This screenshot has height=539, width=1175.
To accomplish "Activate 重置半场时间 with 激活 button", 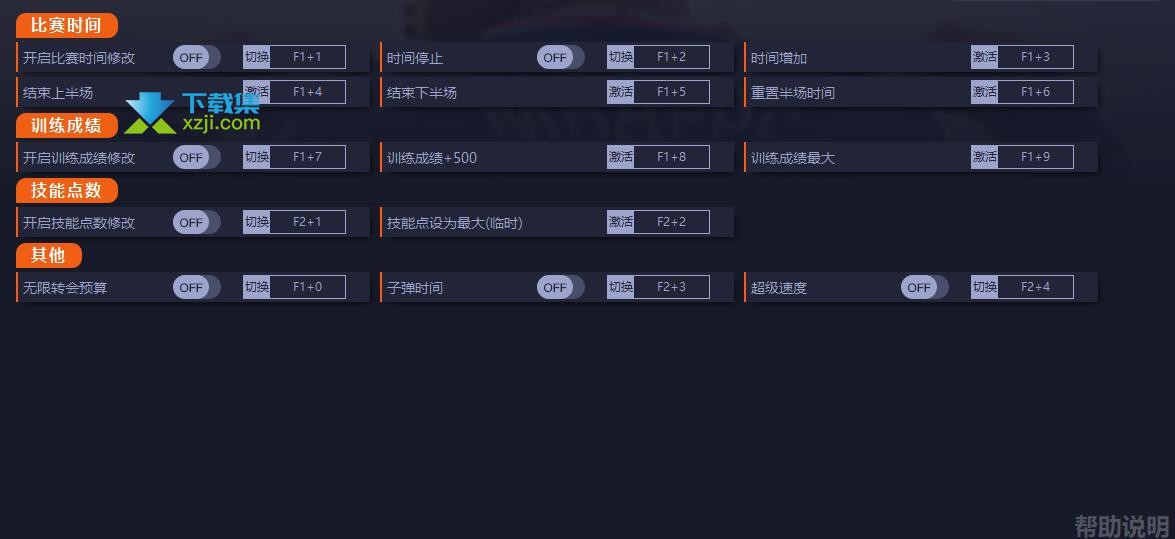I will point(985,92).
